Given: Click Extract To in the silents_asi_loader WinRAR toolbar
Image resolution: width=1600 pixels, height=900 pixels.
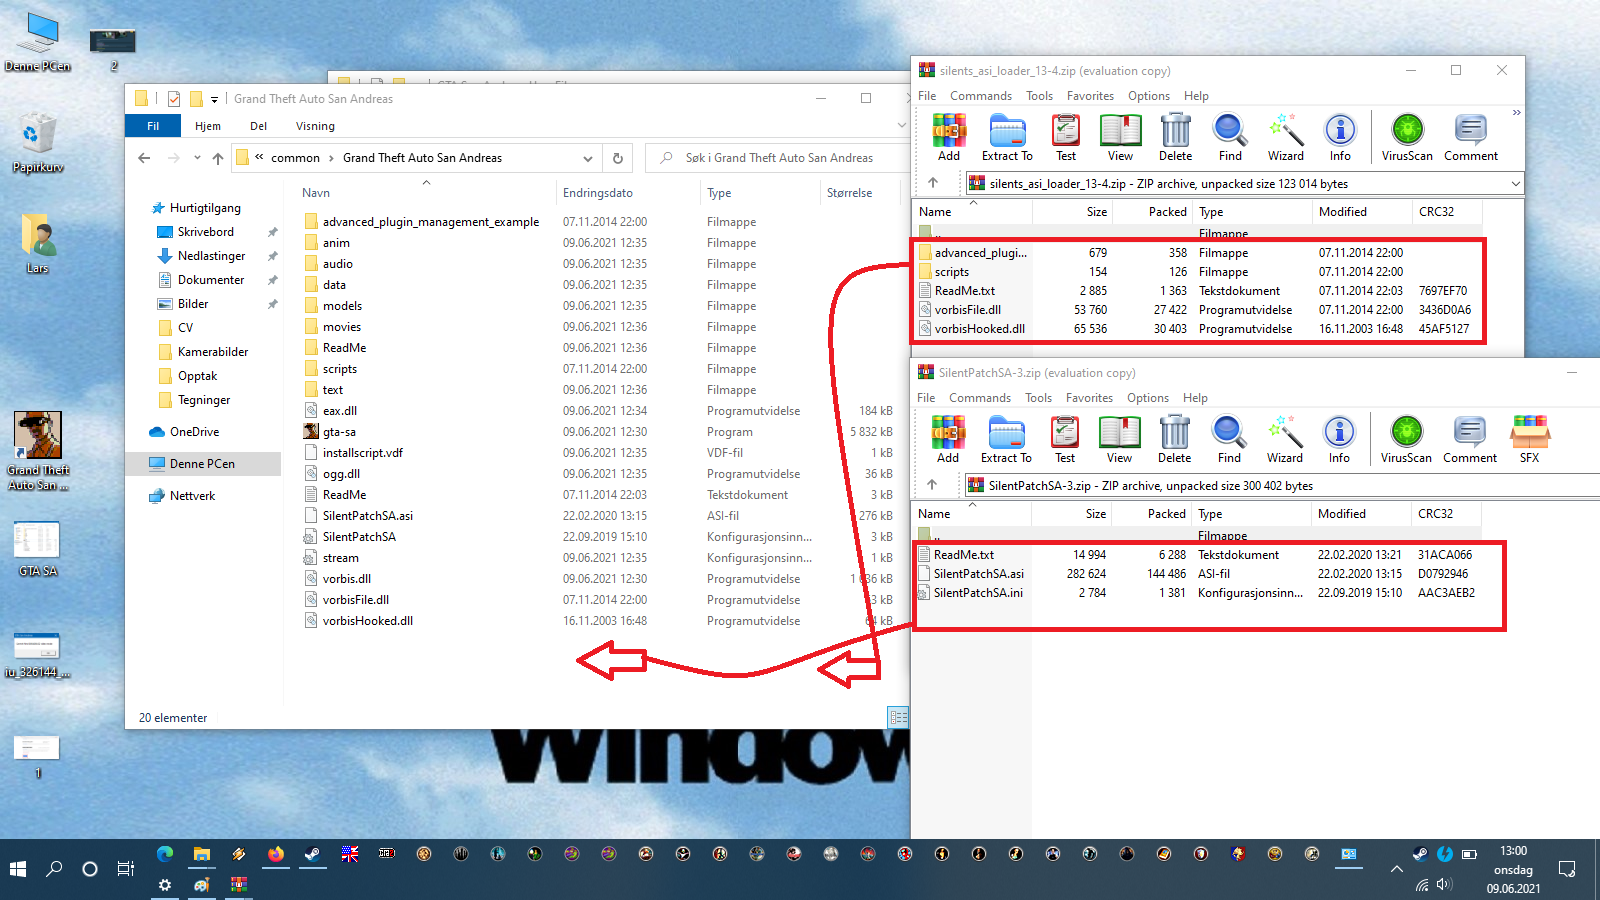Looking at the screenshot, I should click(1007, 138).
